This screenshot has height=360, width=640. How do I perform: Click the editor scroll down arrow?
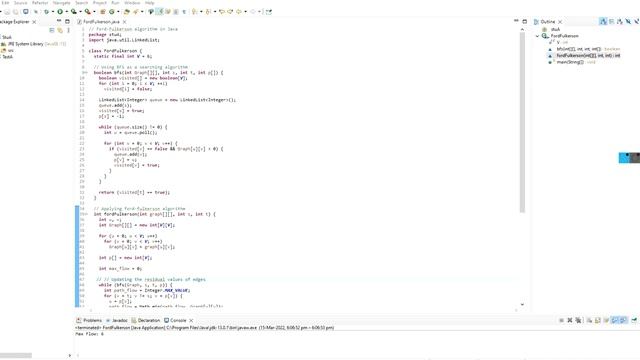(x=522, y=304)
